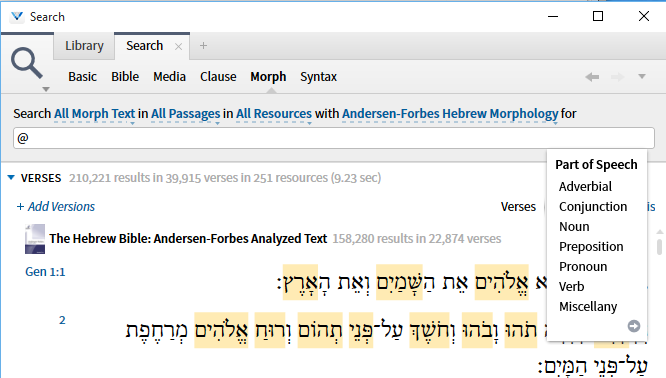The image size is (666, 378).
Task: Go forward using the right arrow icon
Action: coord(618,77)
